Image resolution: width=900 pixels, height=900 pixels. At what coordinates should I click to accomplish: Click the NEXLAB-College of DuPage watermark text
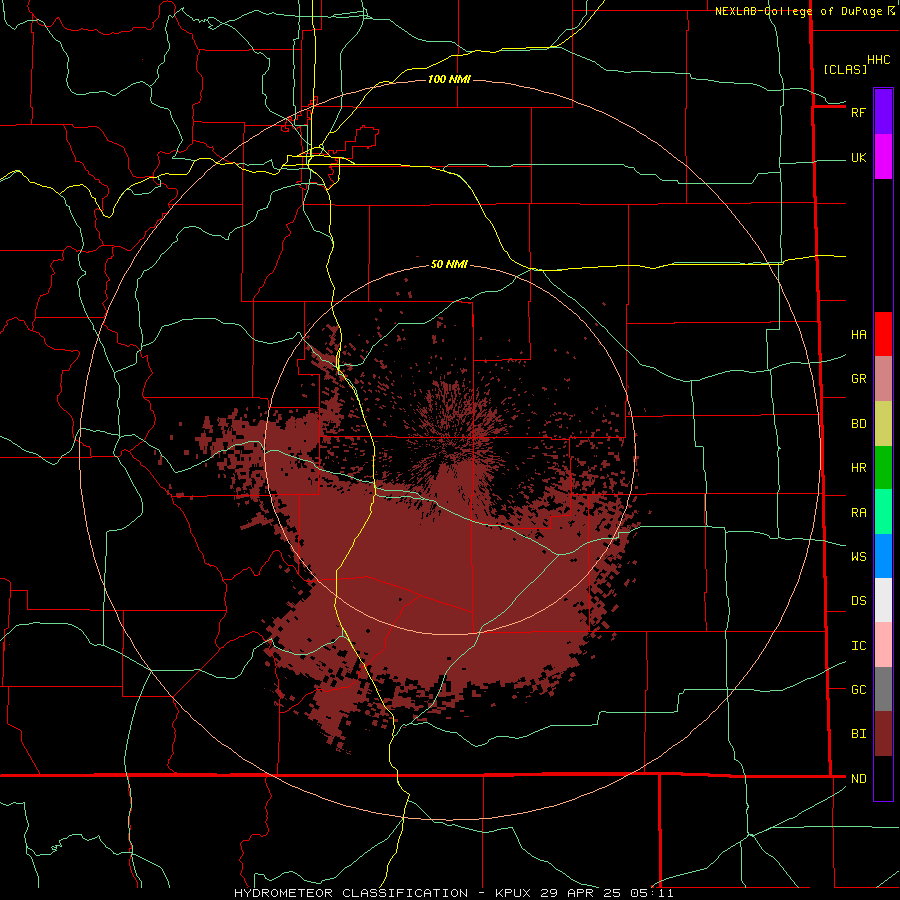pos(801,11)
